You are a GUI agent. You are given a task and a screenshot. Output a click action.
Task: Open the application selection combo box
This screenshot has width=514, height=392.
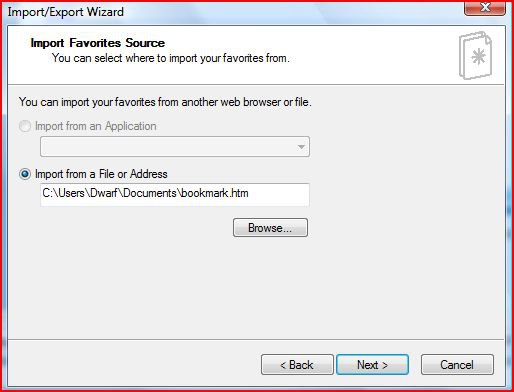click(x=175, y=146)
